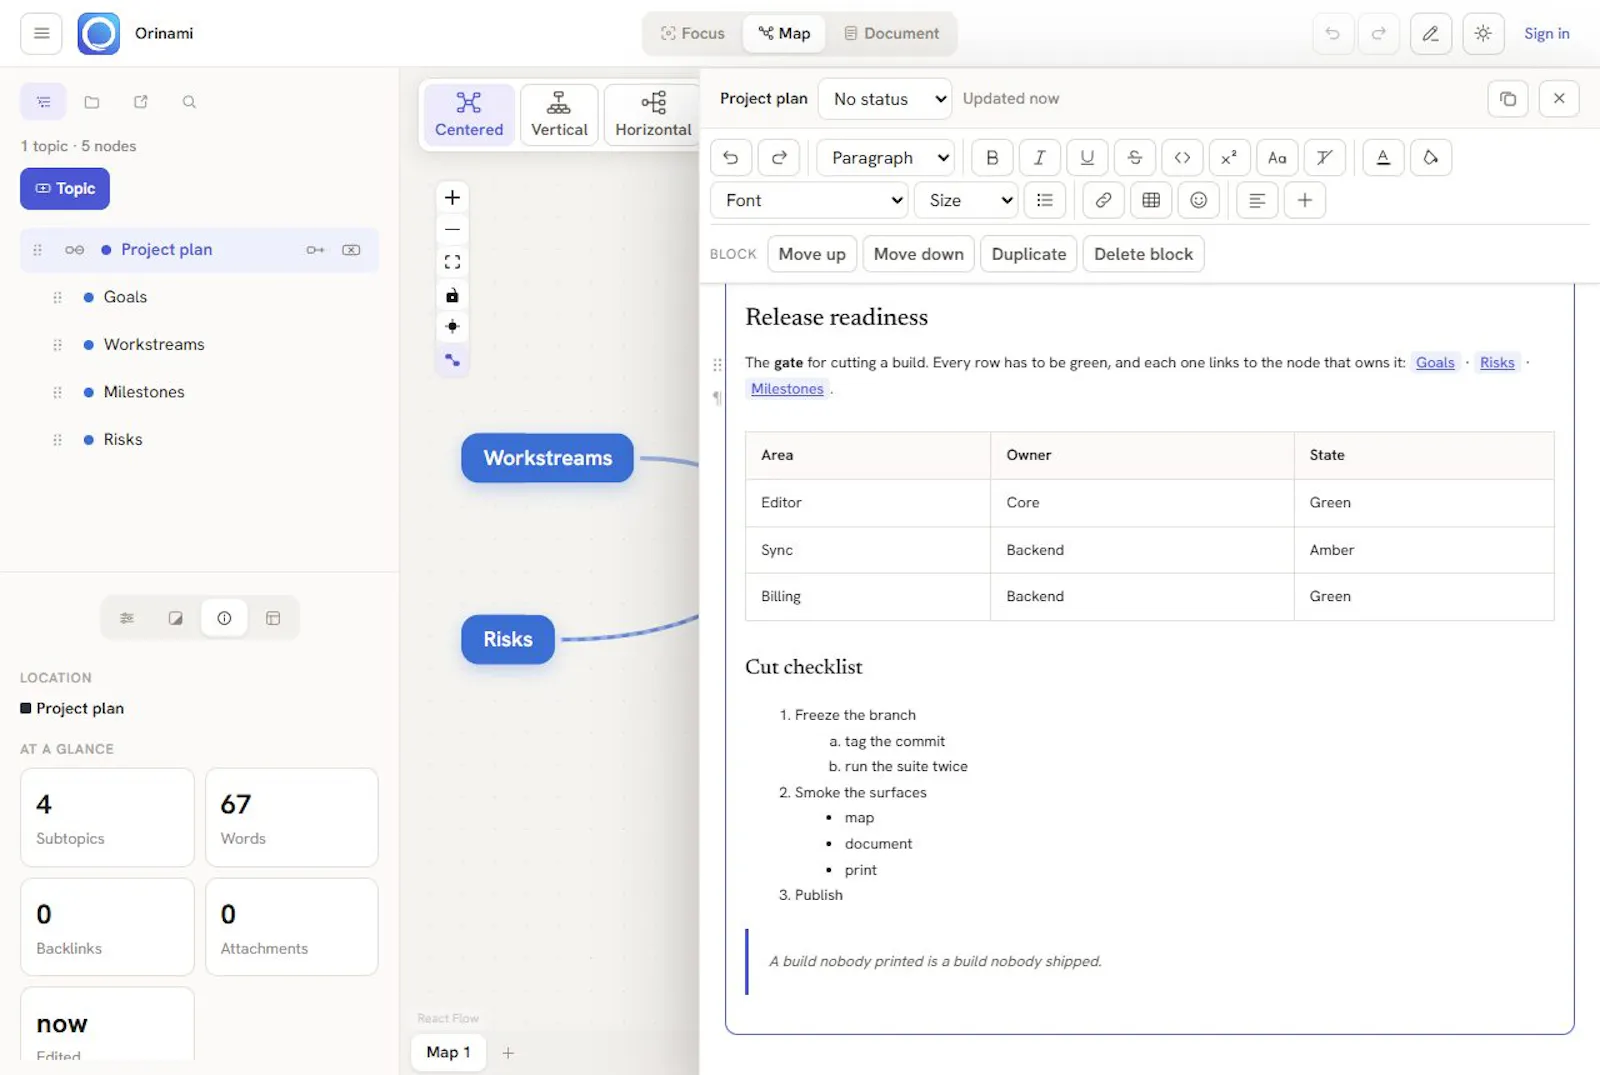
Task: Click the Risks node on map
Action: coord(508,639)
